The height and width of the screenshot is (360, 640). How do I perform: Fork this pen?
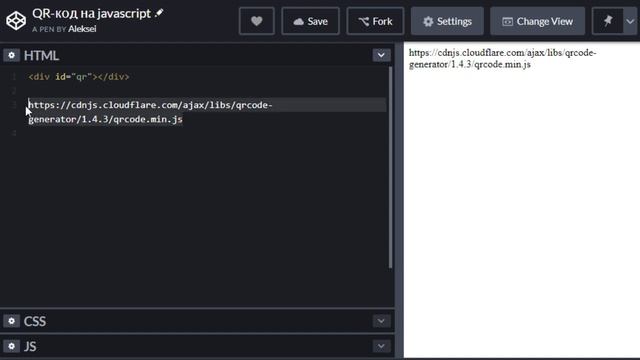tap(375, 21)
